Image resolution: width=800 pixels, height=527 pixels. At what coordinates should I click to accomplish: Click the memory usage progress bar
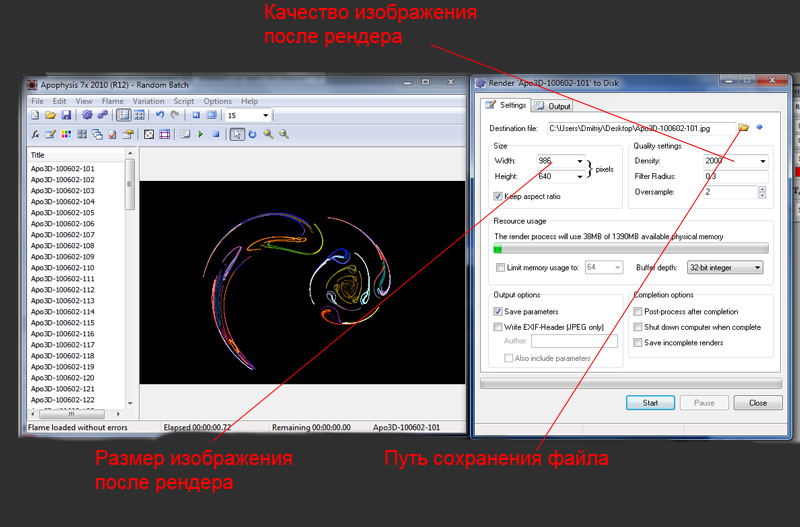[x=631, y=249]
